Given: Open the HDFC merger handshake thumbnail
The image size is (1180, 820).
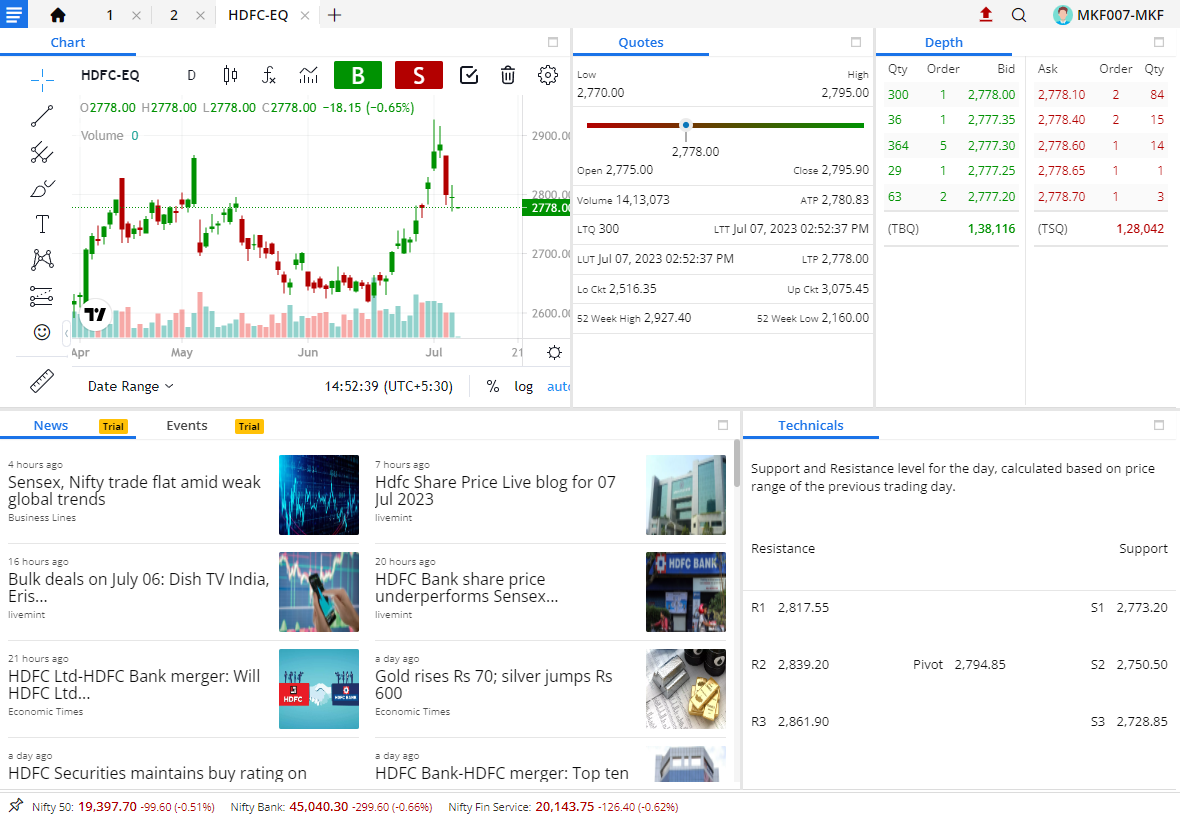Looking at the screenshot, I should (319, 689).
